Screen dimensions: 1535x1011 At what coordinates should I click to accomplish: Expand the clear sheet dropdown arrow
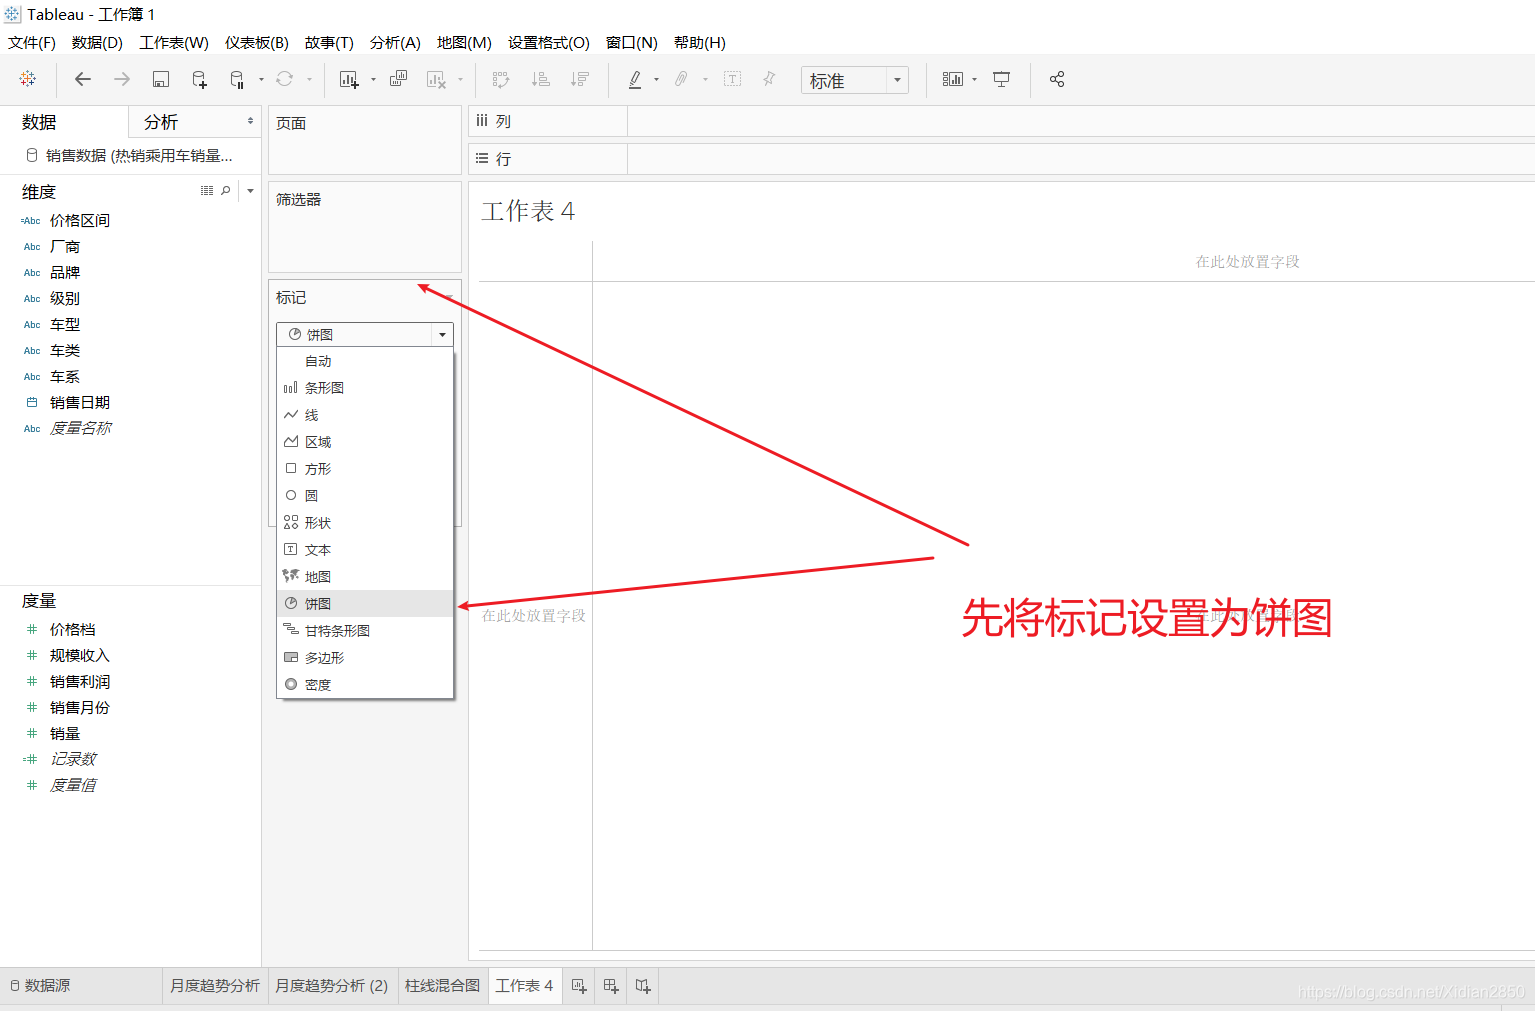(460, 79)
